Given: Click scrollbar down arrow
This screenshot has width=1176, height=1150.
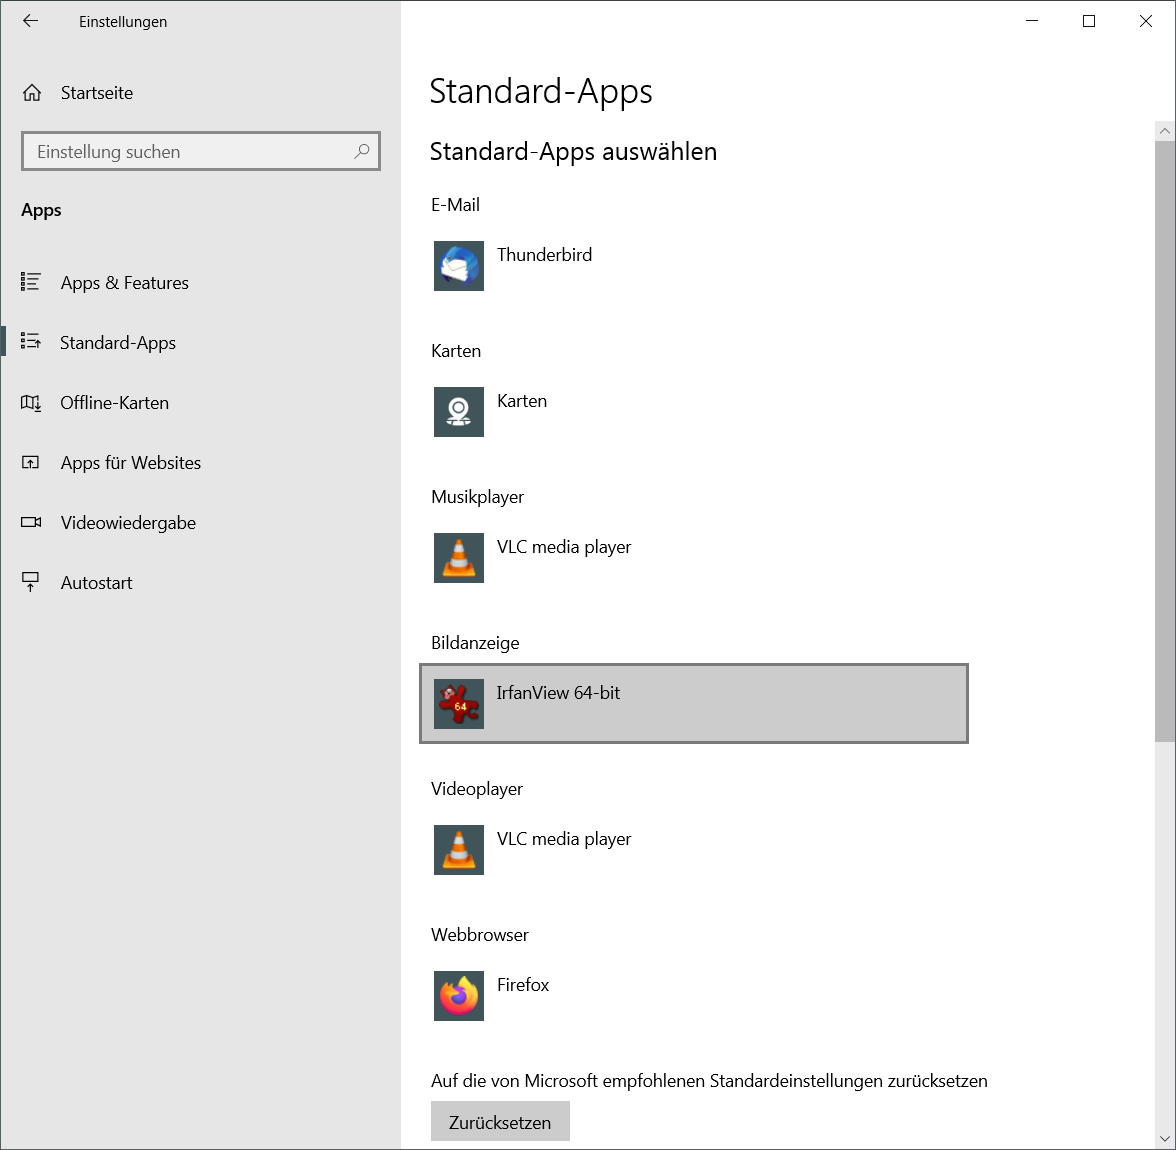Looking at the screenshot, I should pyautogui.click(x=1164, y=1138).
